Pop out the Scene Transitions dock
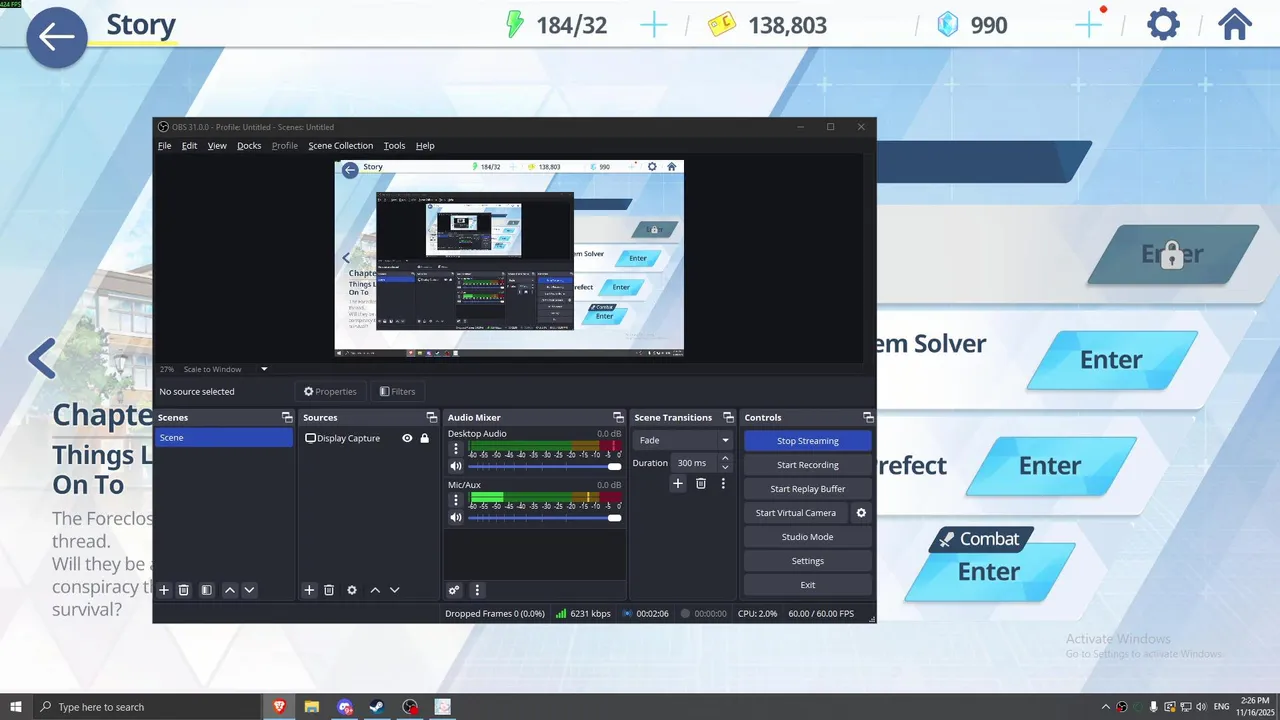The height and width of the screenshot is (720, 1280). click(728, 417)
